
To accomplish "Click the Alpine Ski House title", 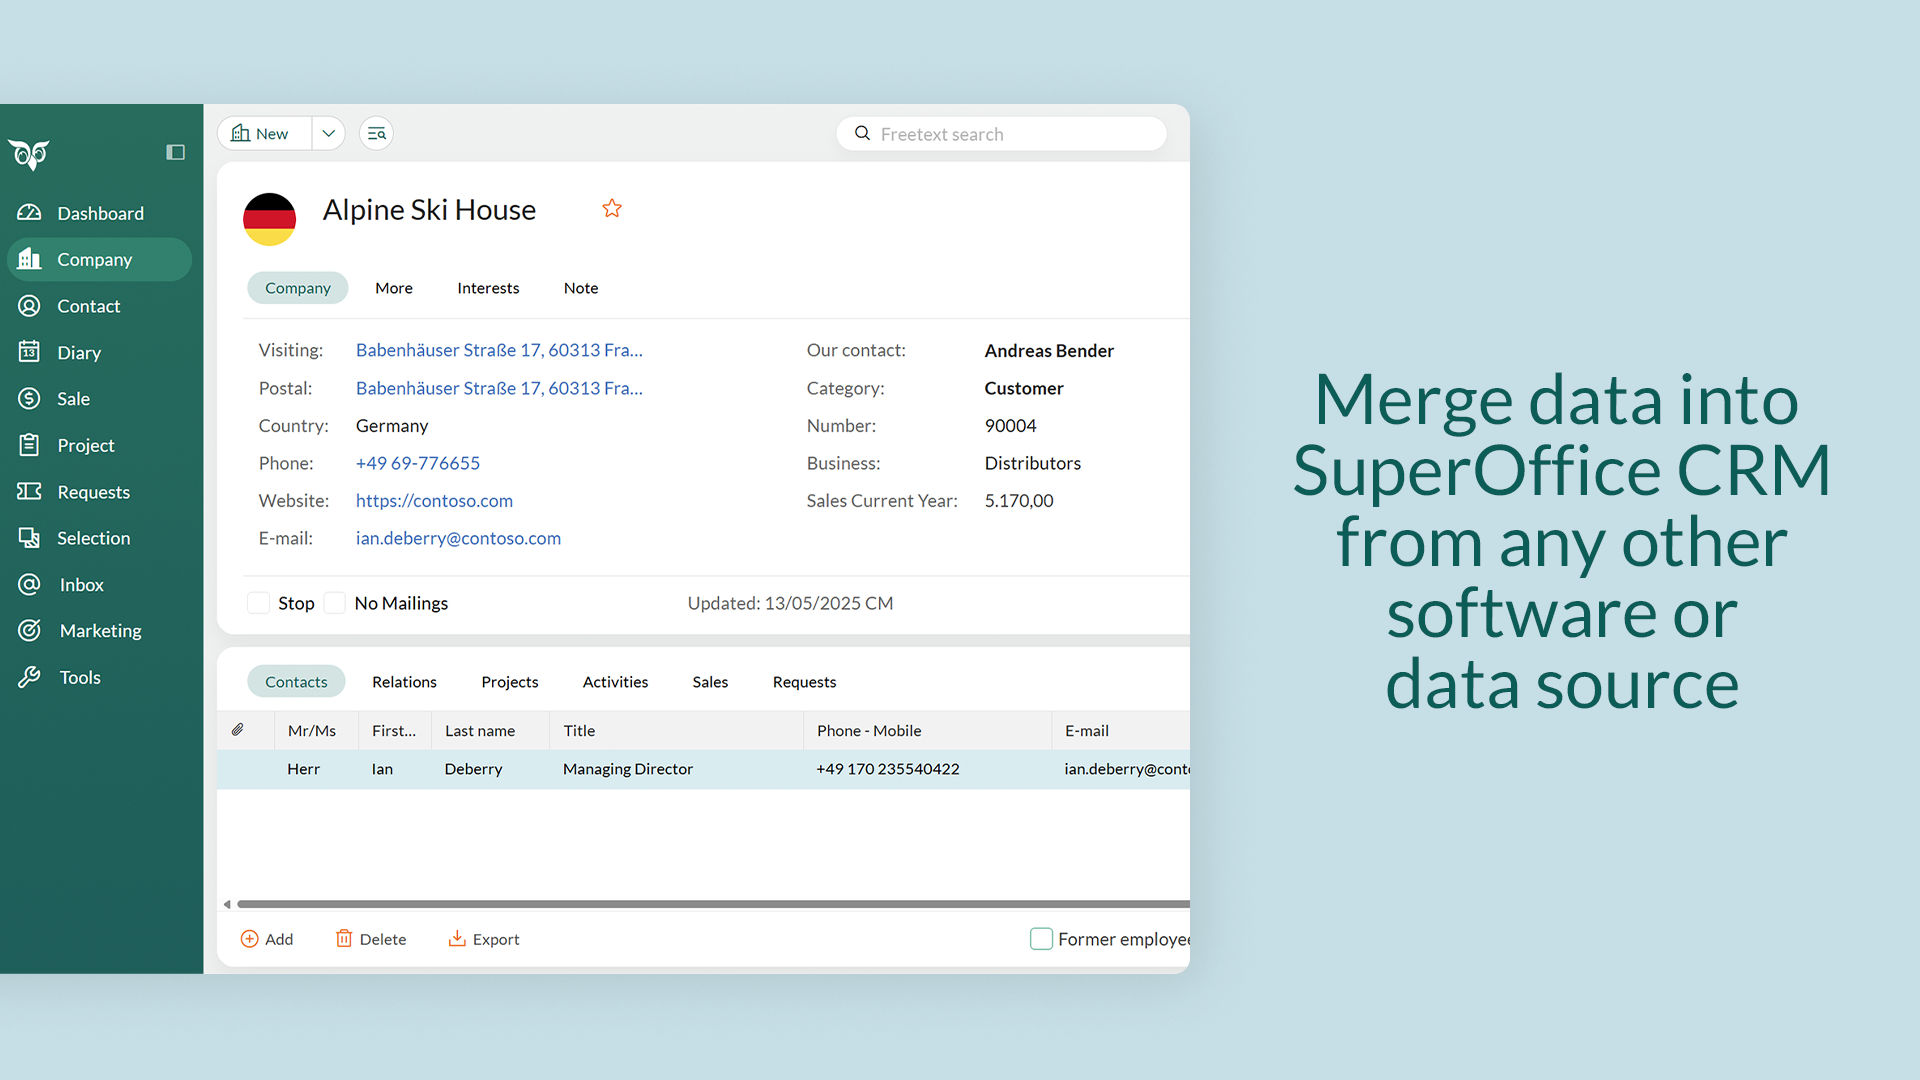I will (429, 210).
